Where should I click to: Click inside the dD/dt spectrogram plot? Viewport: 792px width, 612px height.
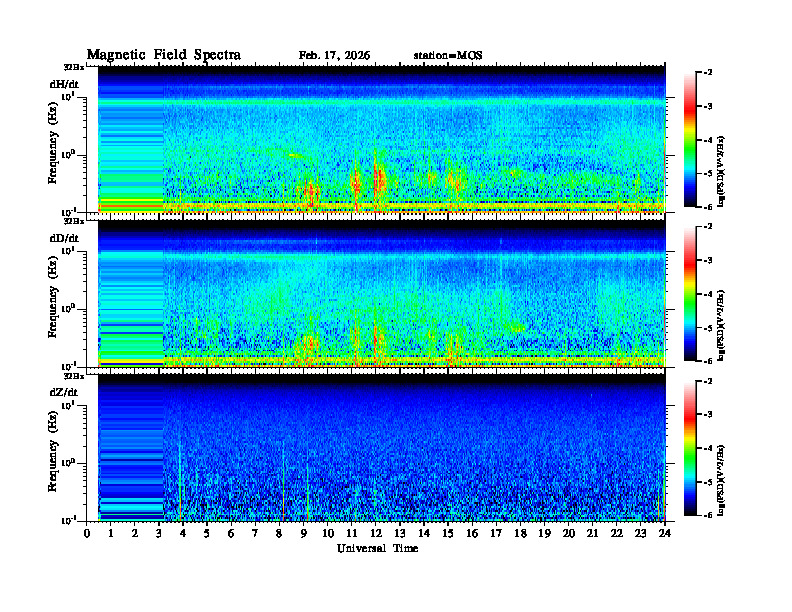381,294
